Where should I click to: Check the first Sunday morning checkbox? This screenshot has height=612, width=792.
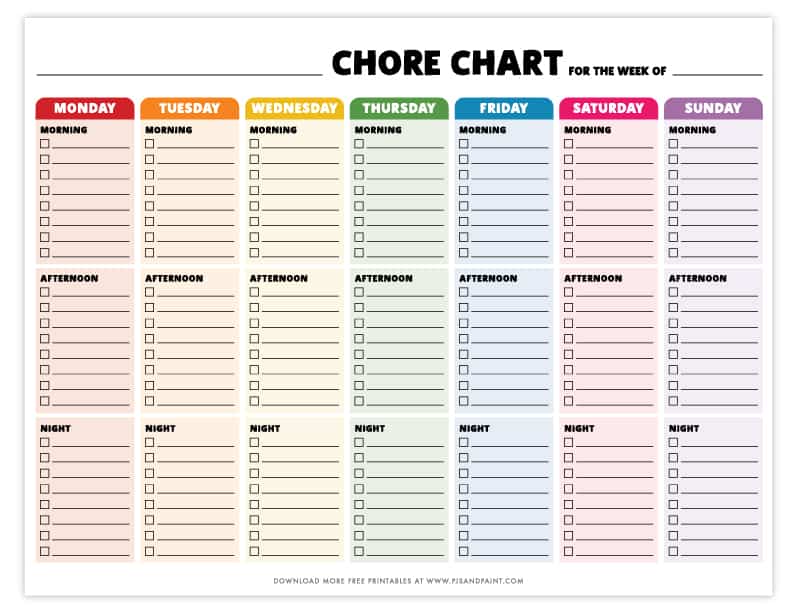[x=673, y=143]
